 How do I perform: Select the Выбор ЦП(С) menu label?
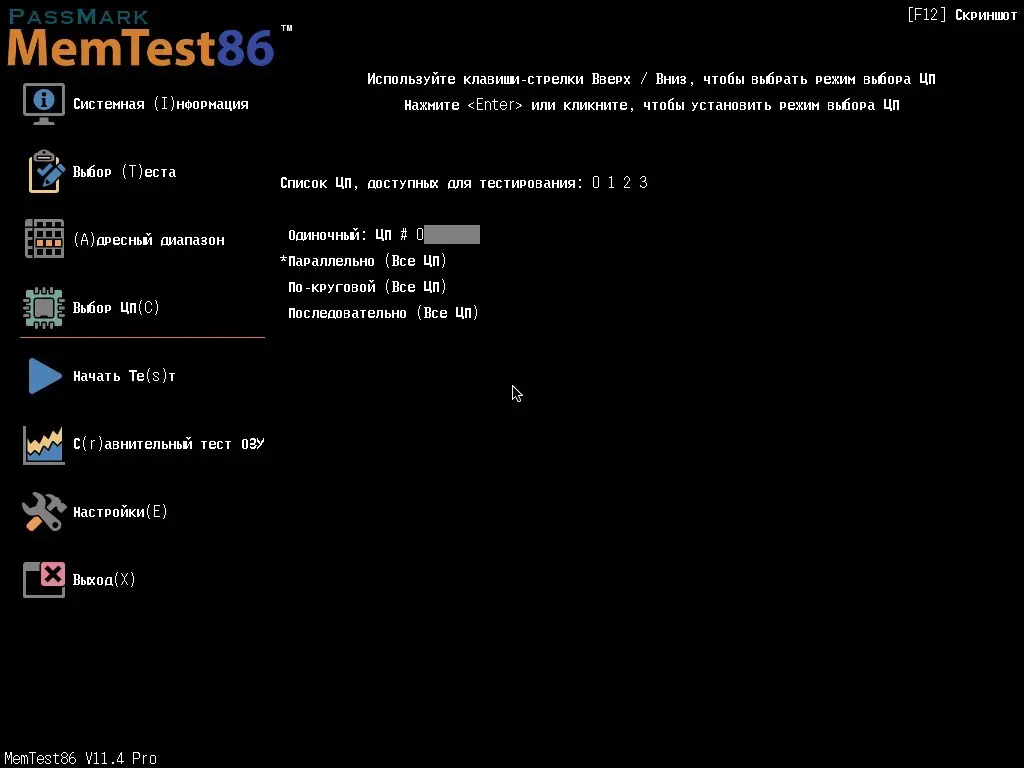(116, 308)
